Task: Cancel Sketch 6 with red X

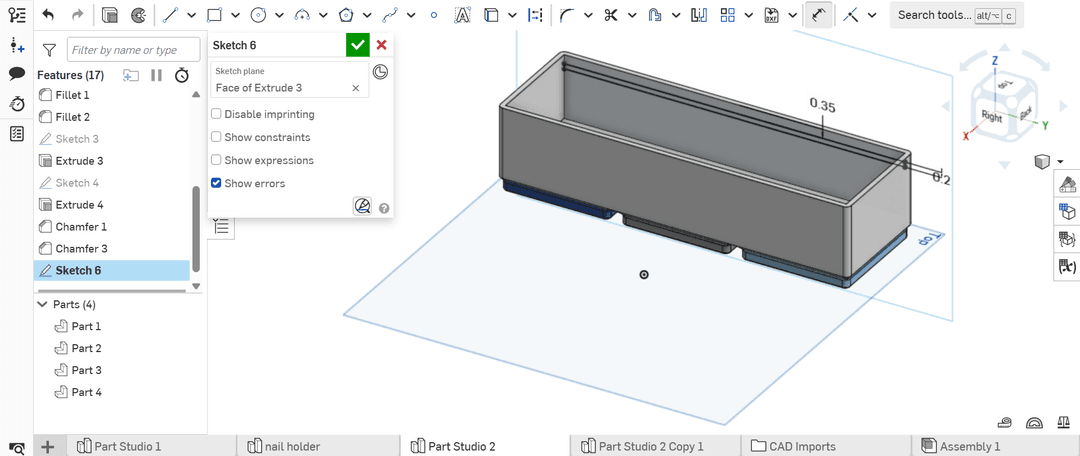Action: (382, 45)
